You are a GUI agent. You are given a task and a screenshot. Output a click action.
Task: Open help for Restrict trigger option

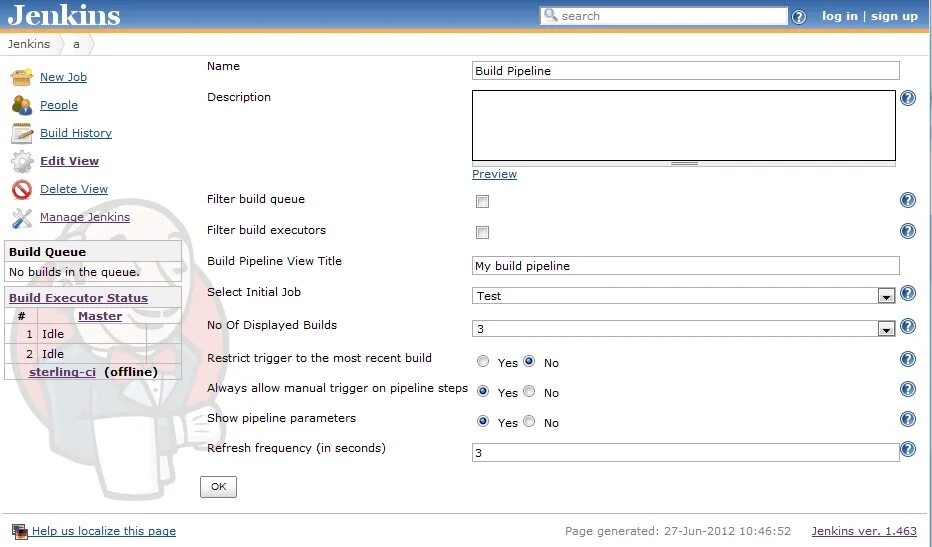[x=908, y=359]
